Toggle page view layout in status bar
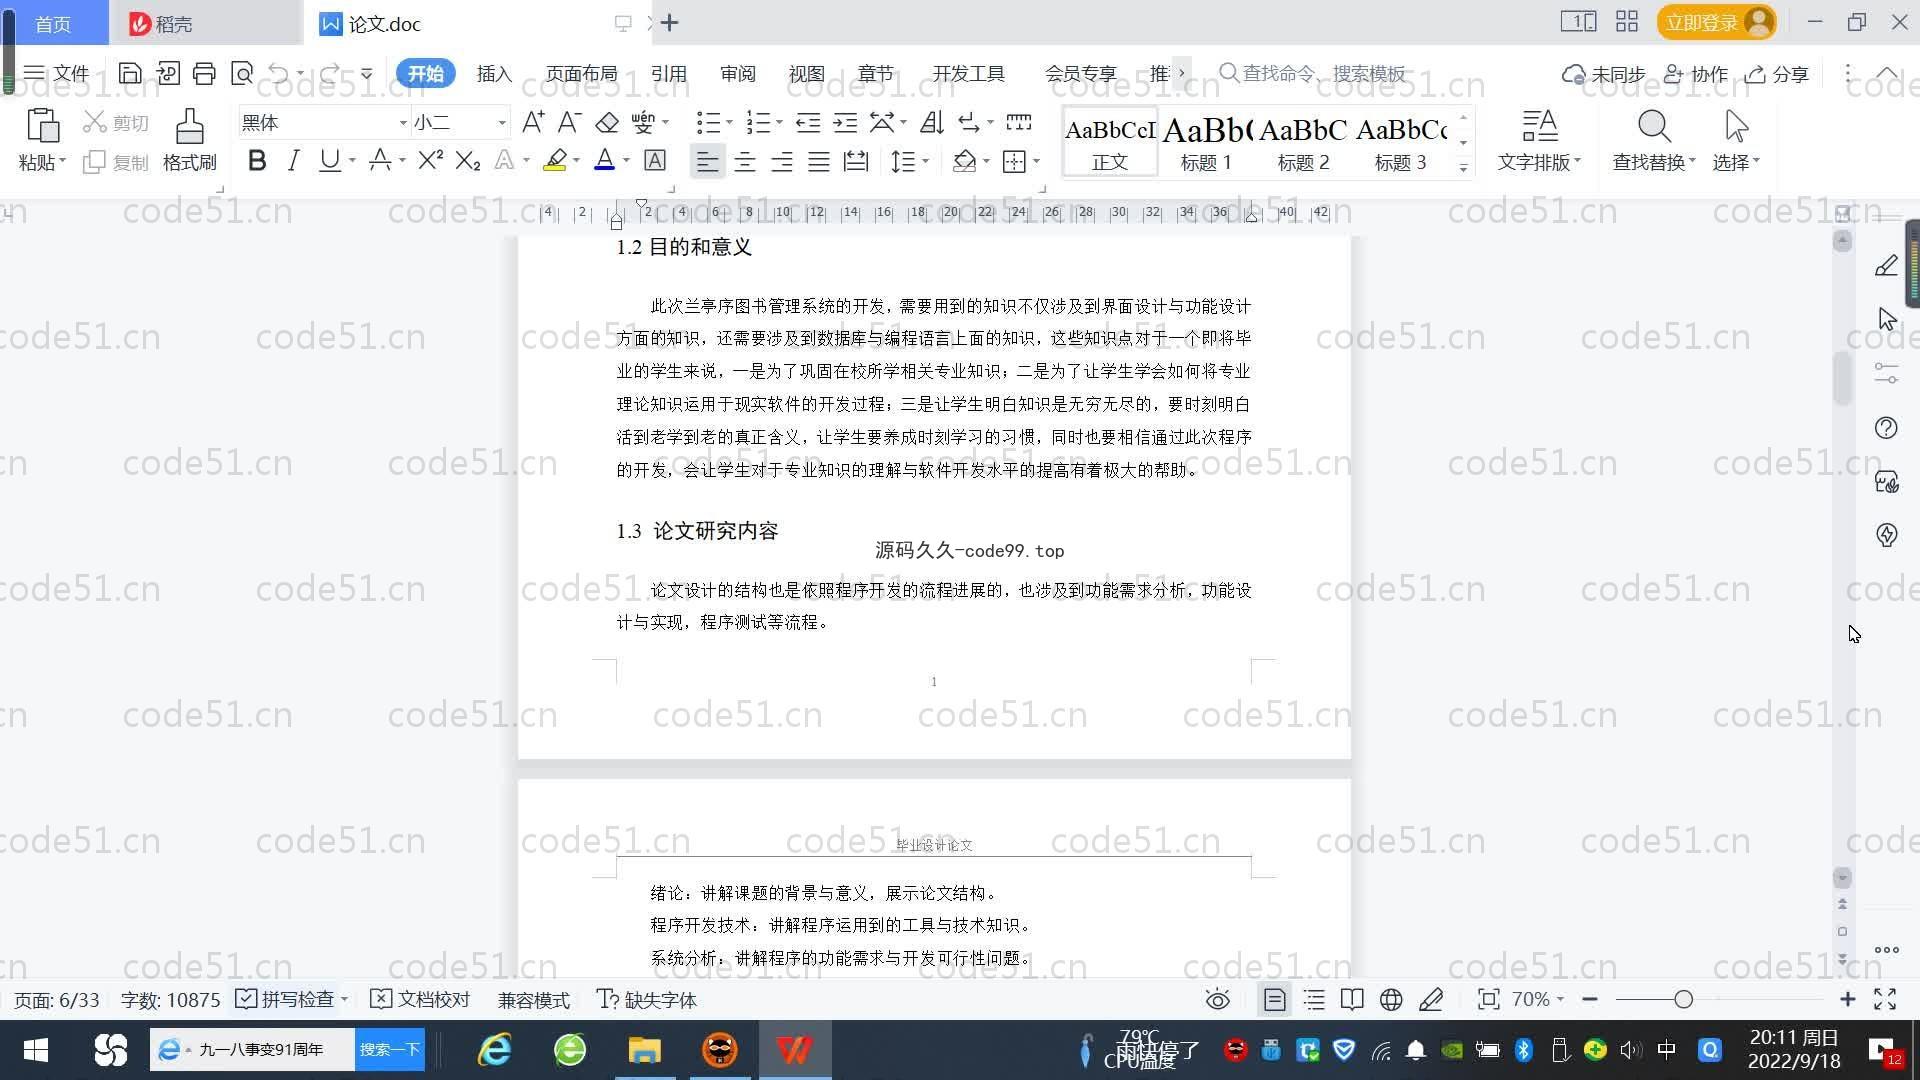The image size is (1920, 1080). [x=1274, y=999]
